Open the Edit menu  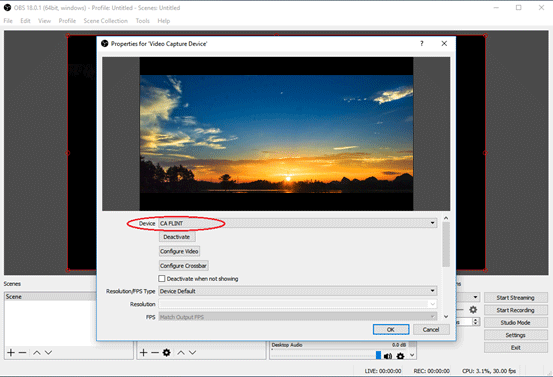tap(25, 21)
